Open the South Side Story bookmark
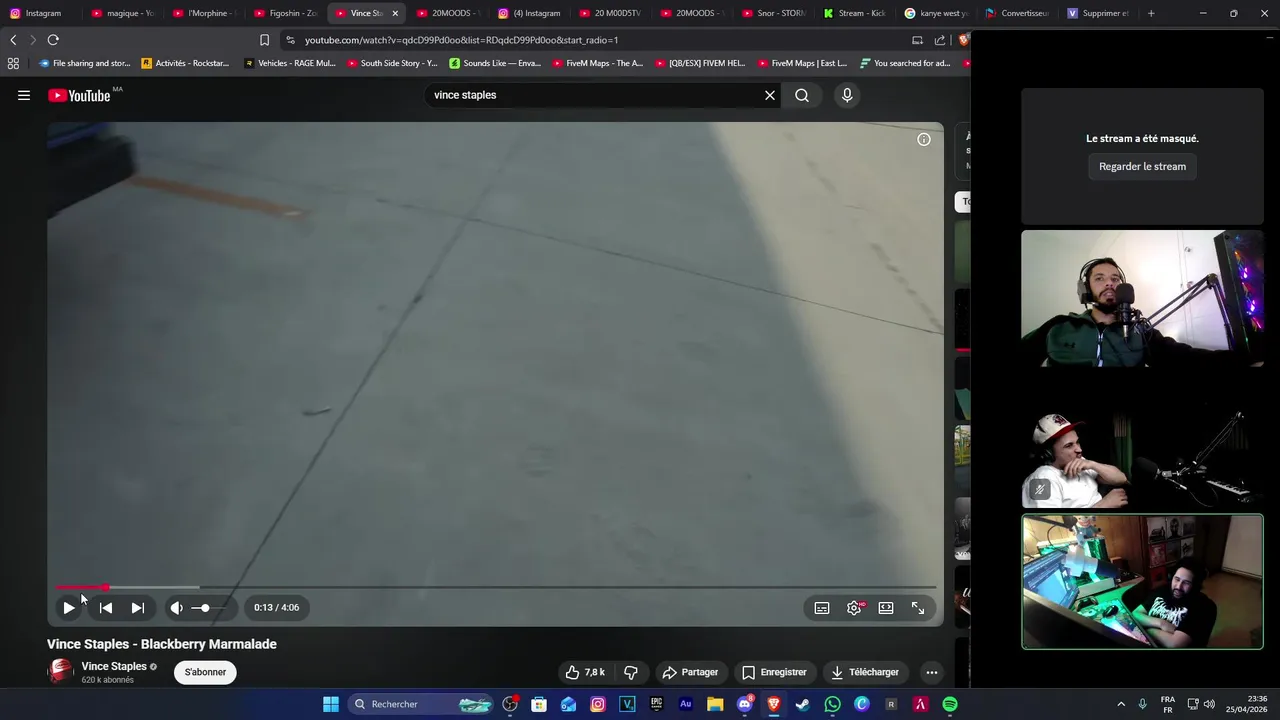1280x720 pixels. pyautogui.click(x=392, y=63)
